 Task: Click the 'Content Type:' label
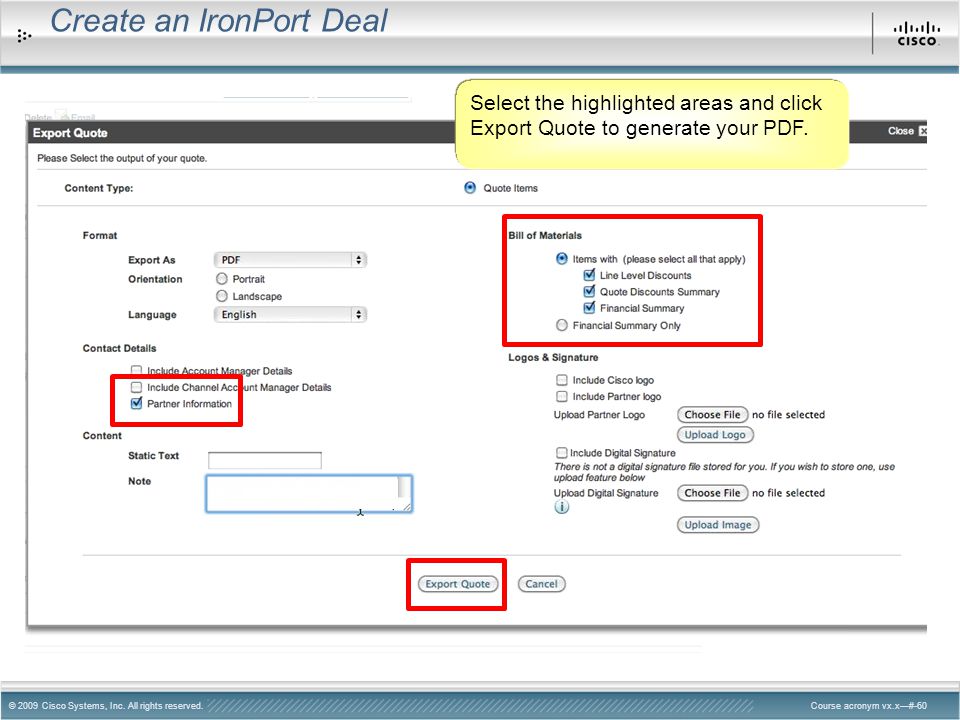[99, 188]
